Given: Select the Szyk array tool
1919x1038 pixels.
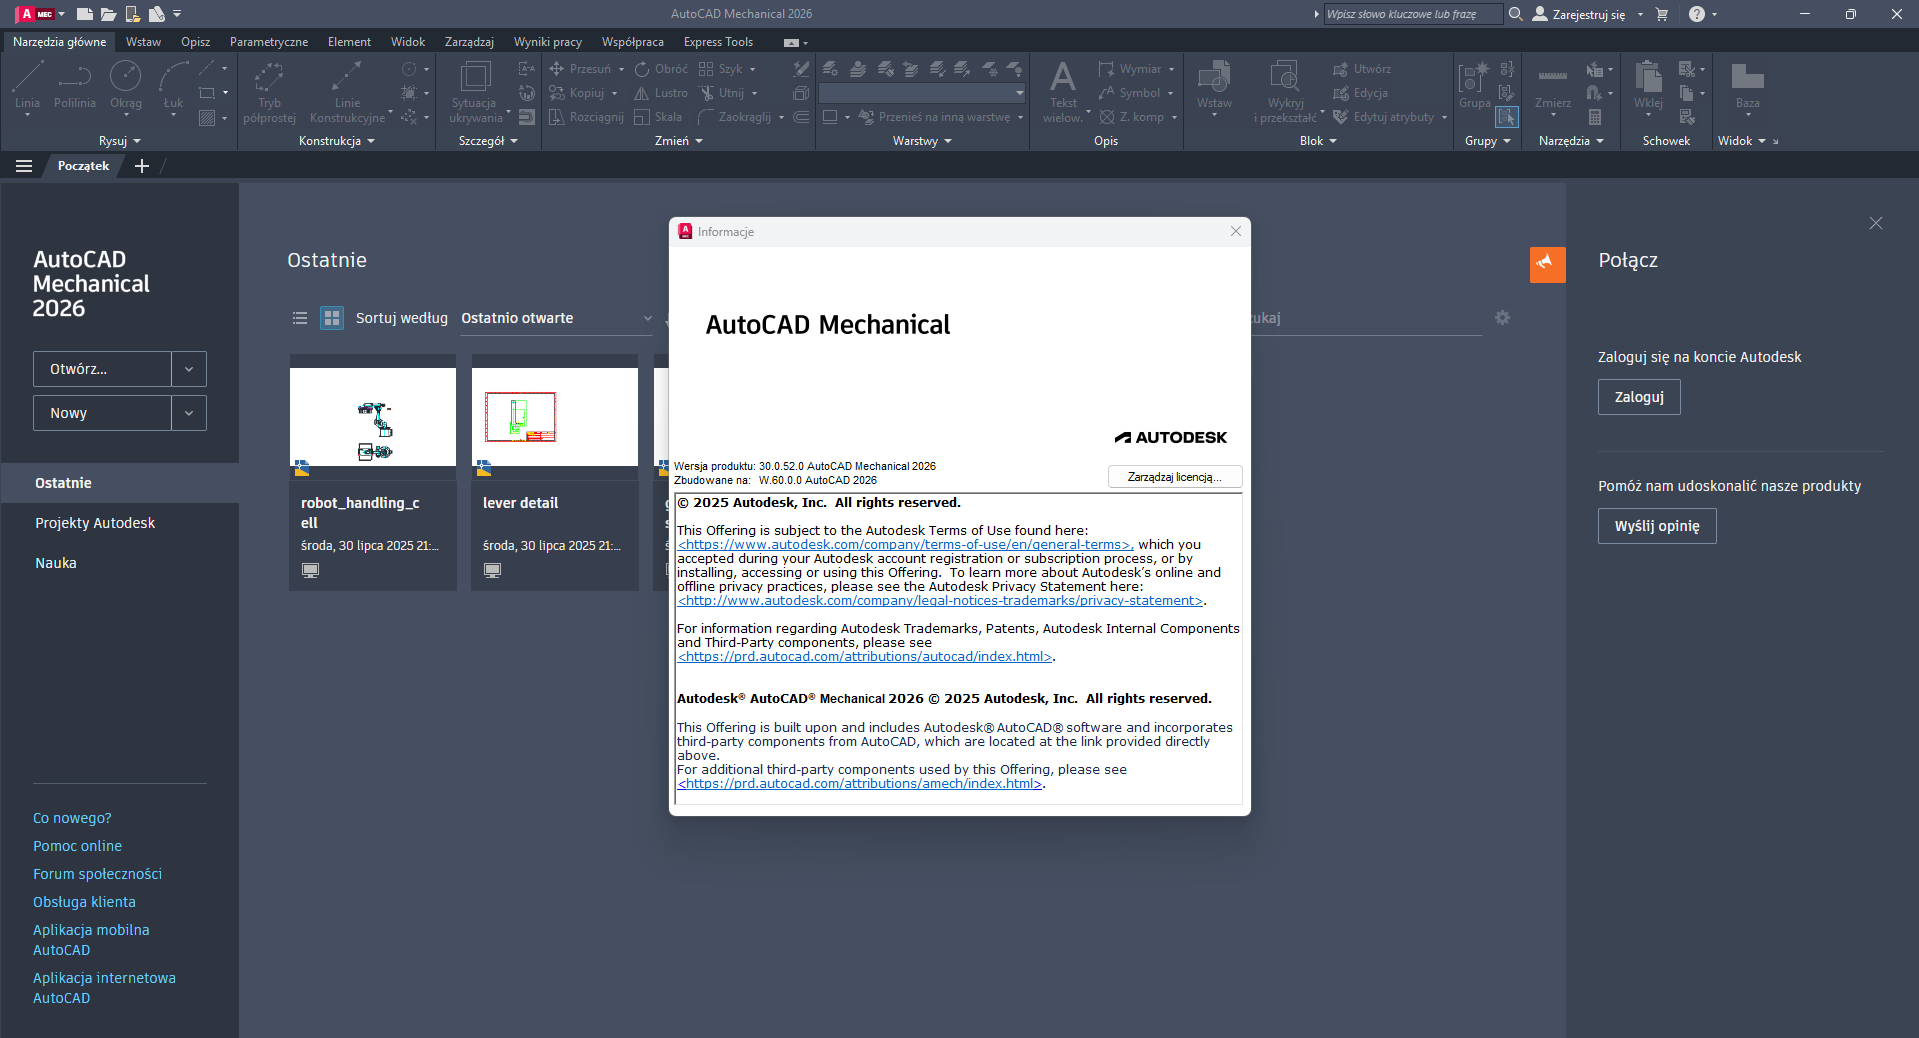Looking at the screenshot, I should point(721,69).
